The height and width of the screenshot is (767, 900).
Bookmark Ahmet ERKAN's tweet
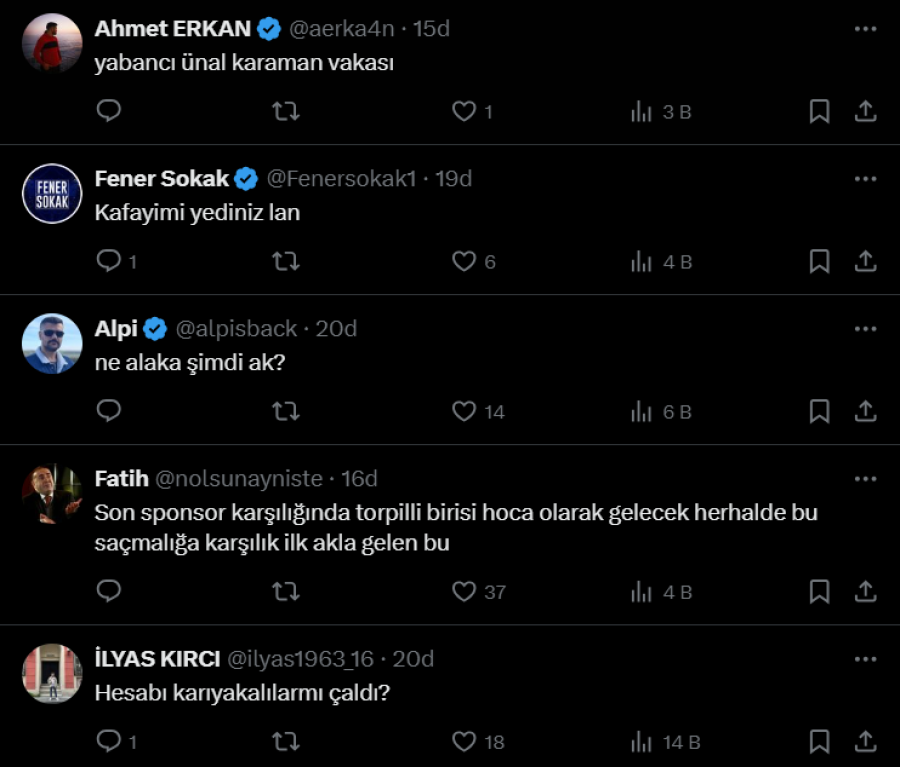point(819,111)
